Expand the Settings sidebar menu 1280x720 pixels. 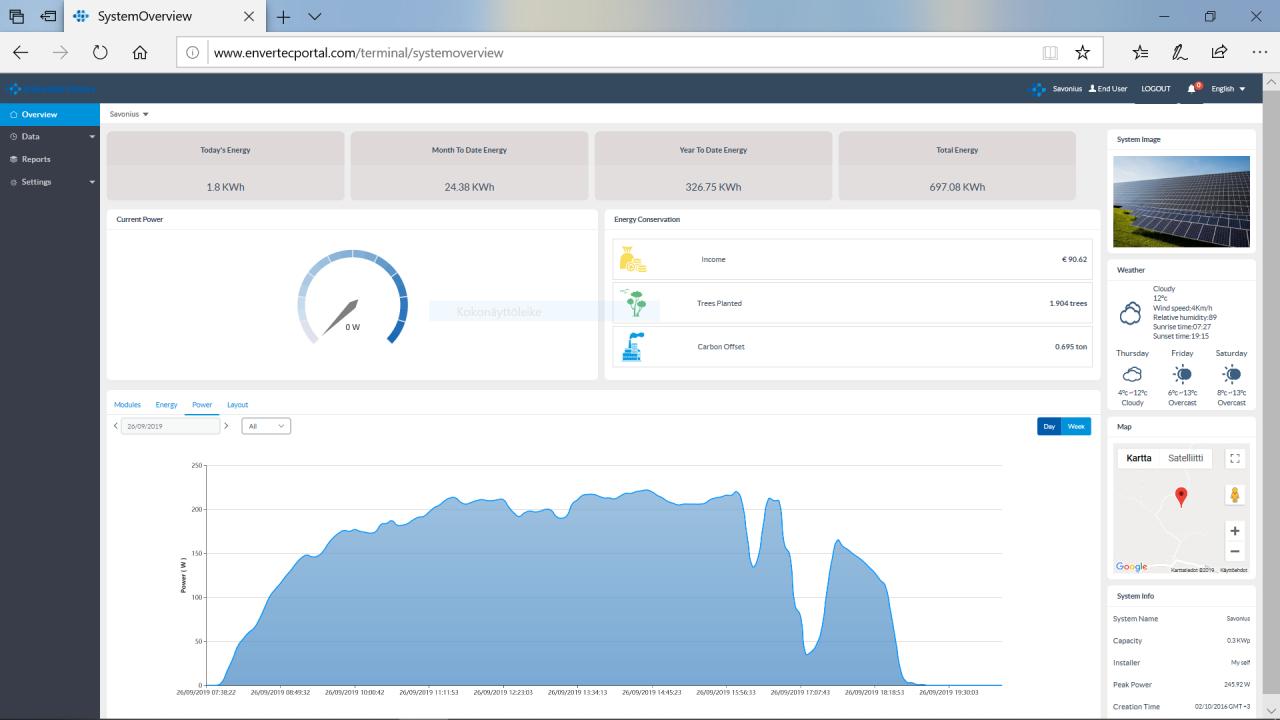point(50,182)
